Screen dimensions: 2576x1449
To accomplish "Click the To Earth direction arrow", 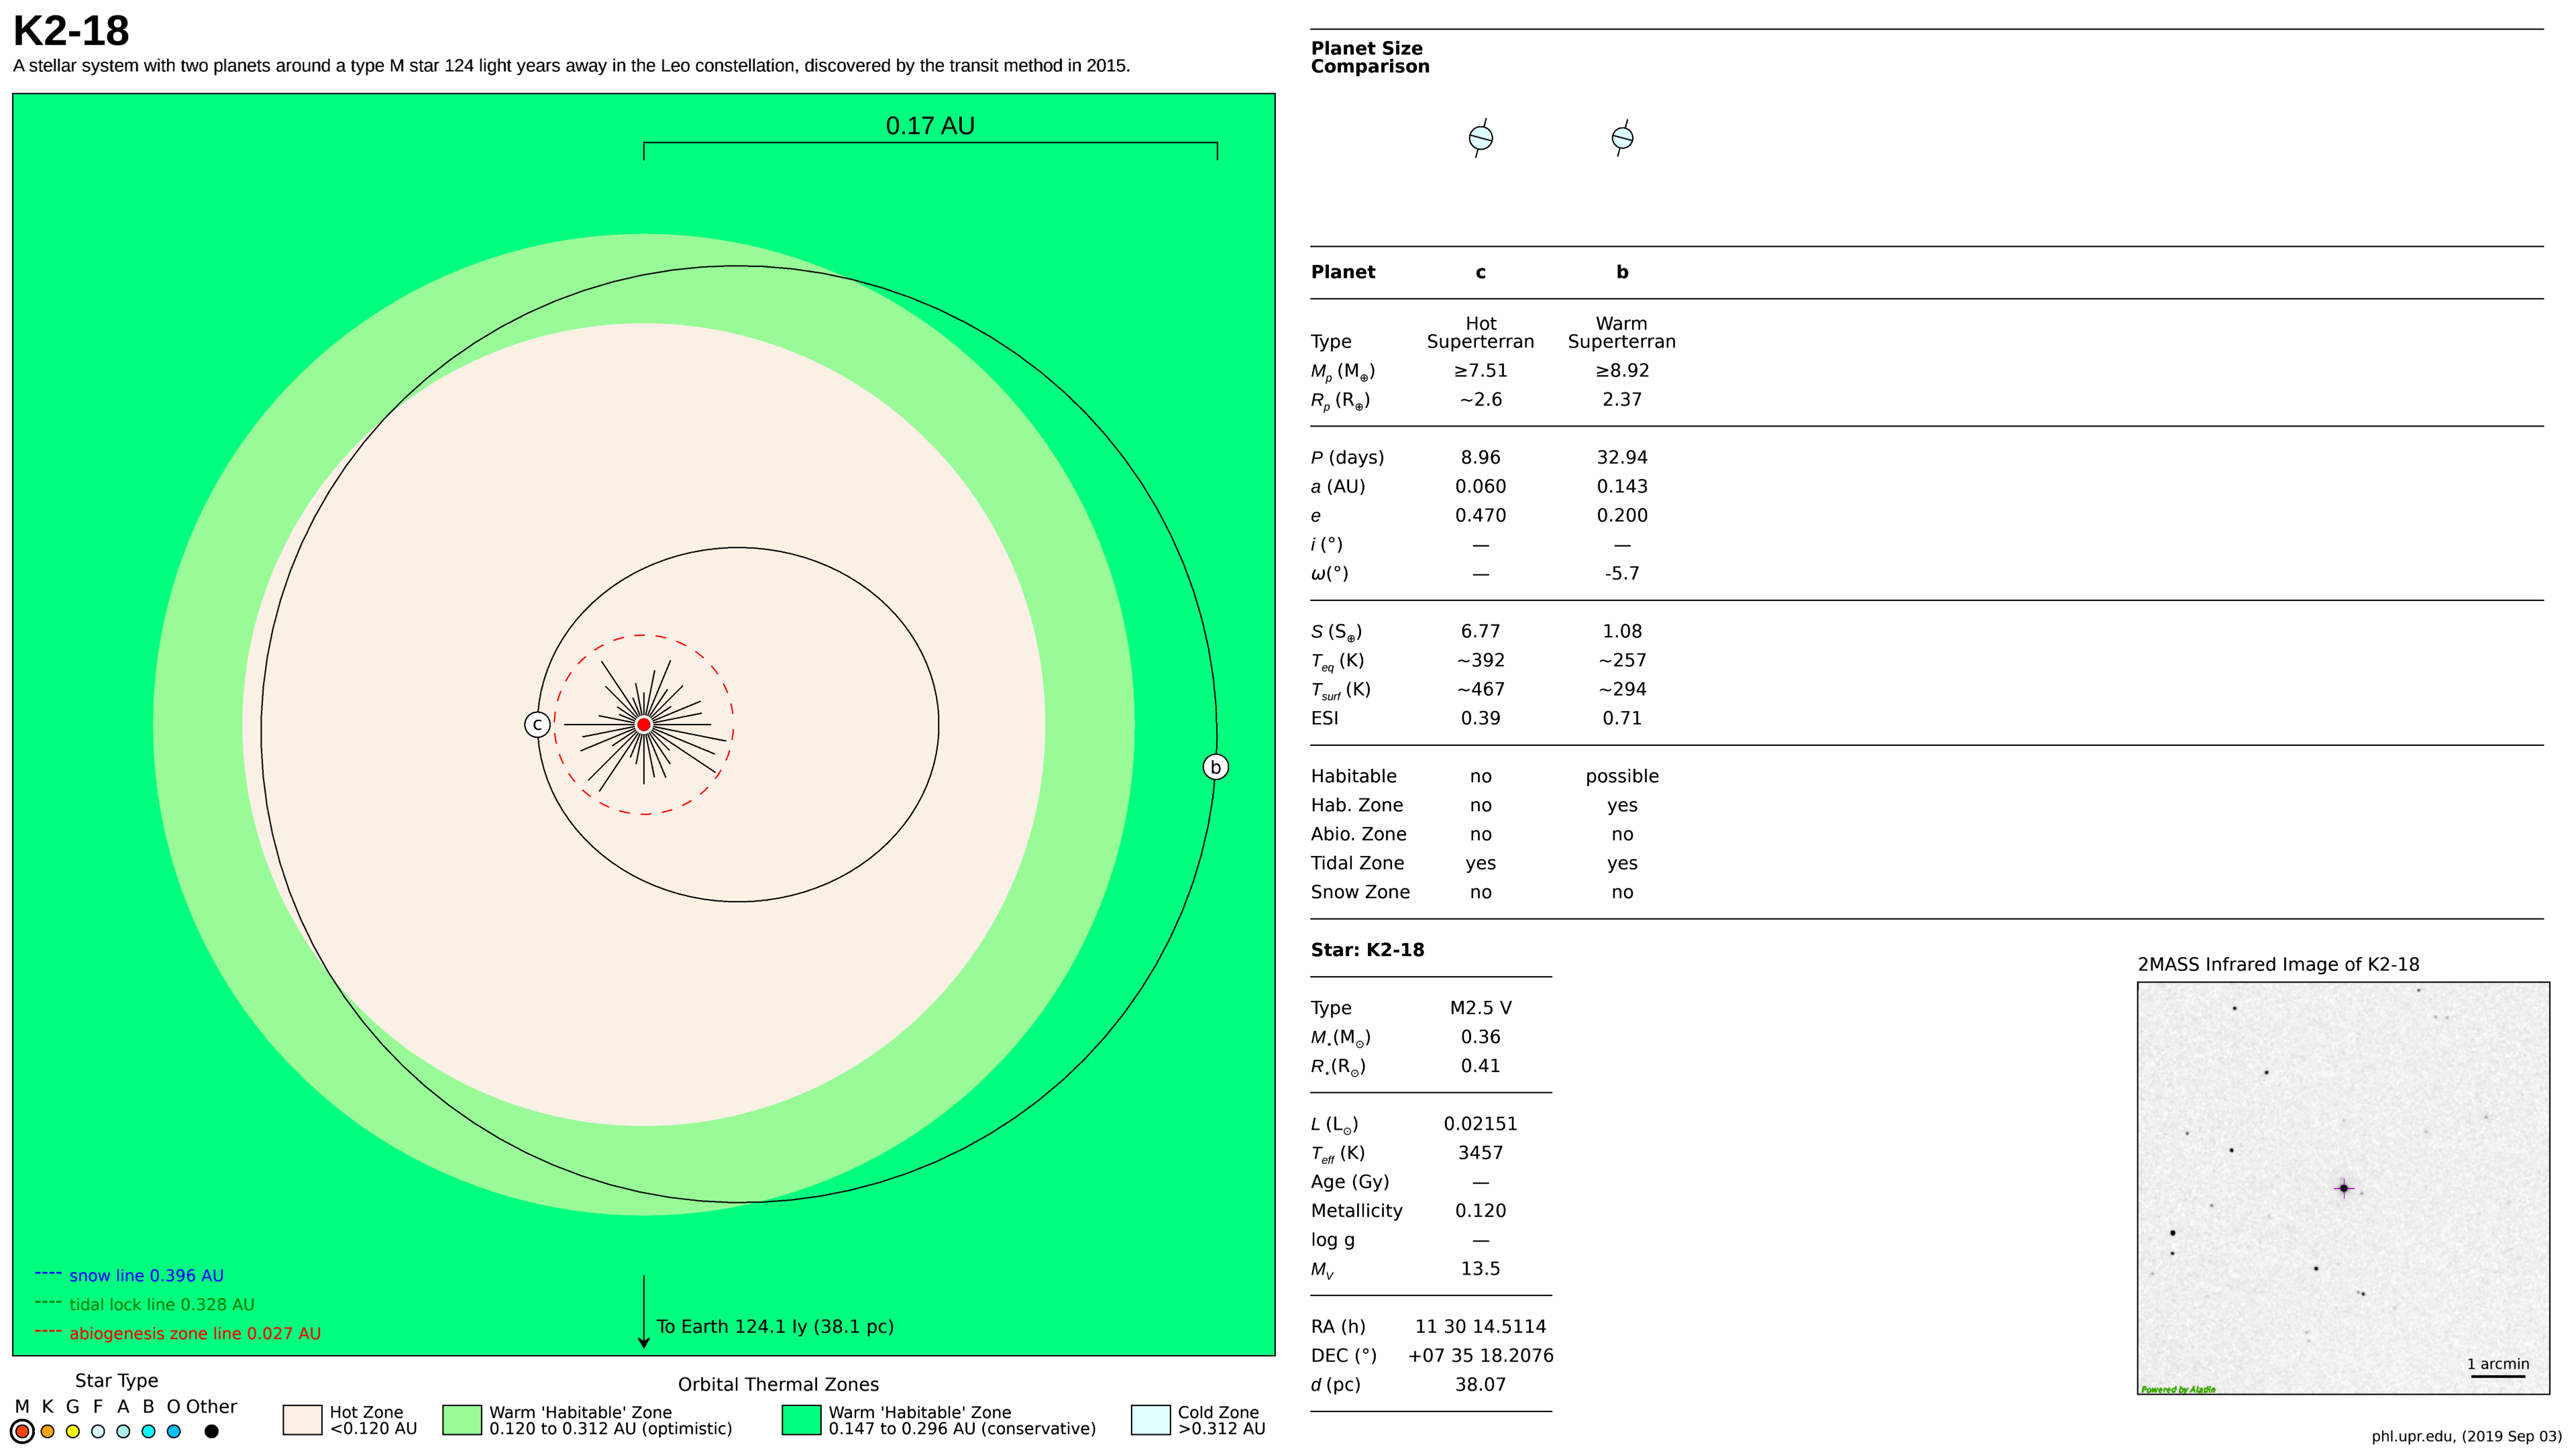I will (644, 1311).
